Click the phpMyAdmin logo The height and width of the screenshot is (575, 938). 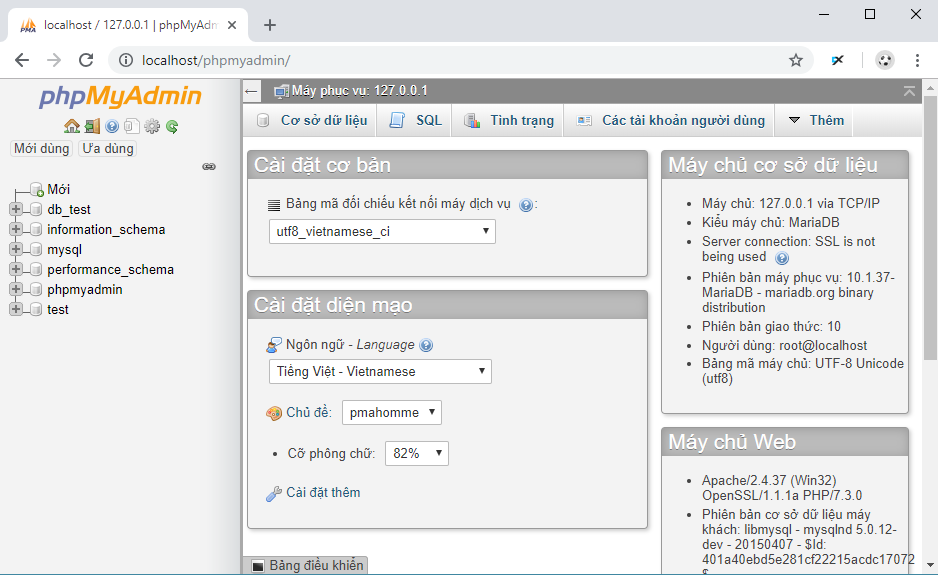click(120, 96)
